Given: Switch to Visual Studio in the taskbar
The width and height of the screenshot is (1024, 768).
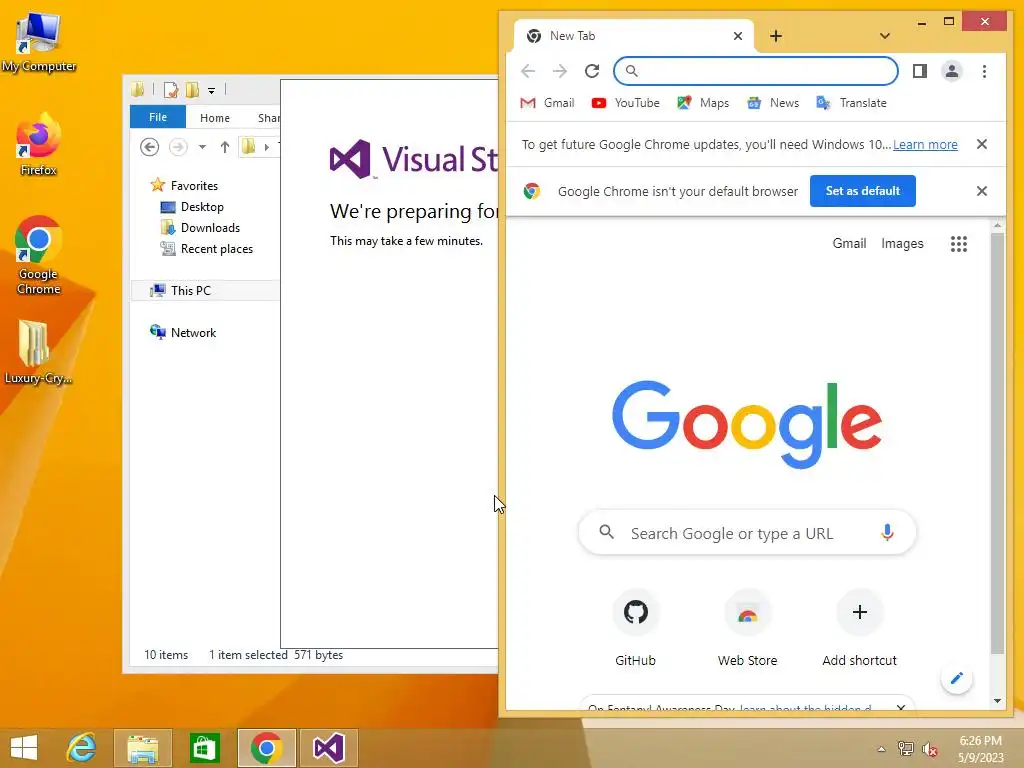Looking at the screenshot, I should coord(328,748).
